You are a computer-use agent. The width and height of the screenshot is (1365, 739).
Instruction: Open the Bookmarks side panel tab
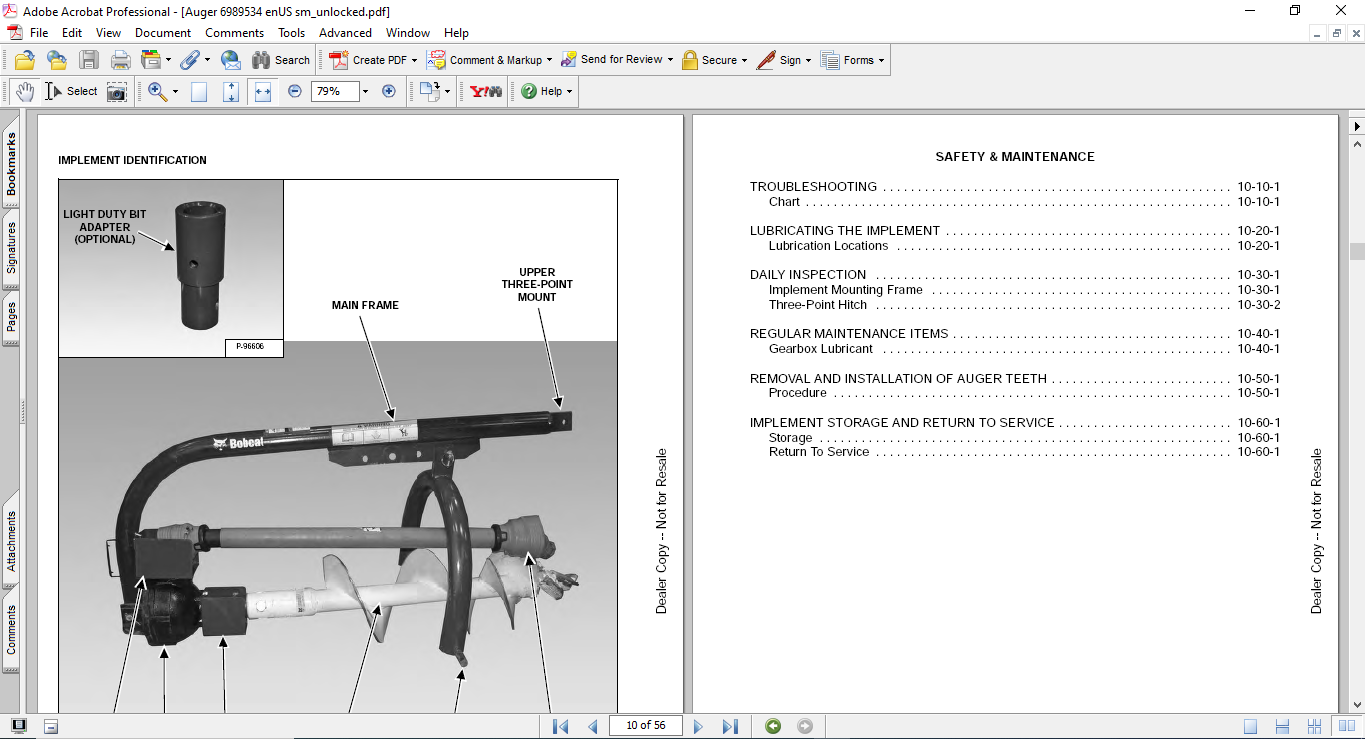click(11, 165)
